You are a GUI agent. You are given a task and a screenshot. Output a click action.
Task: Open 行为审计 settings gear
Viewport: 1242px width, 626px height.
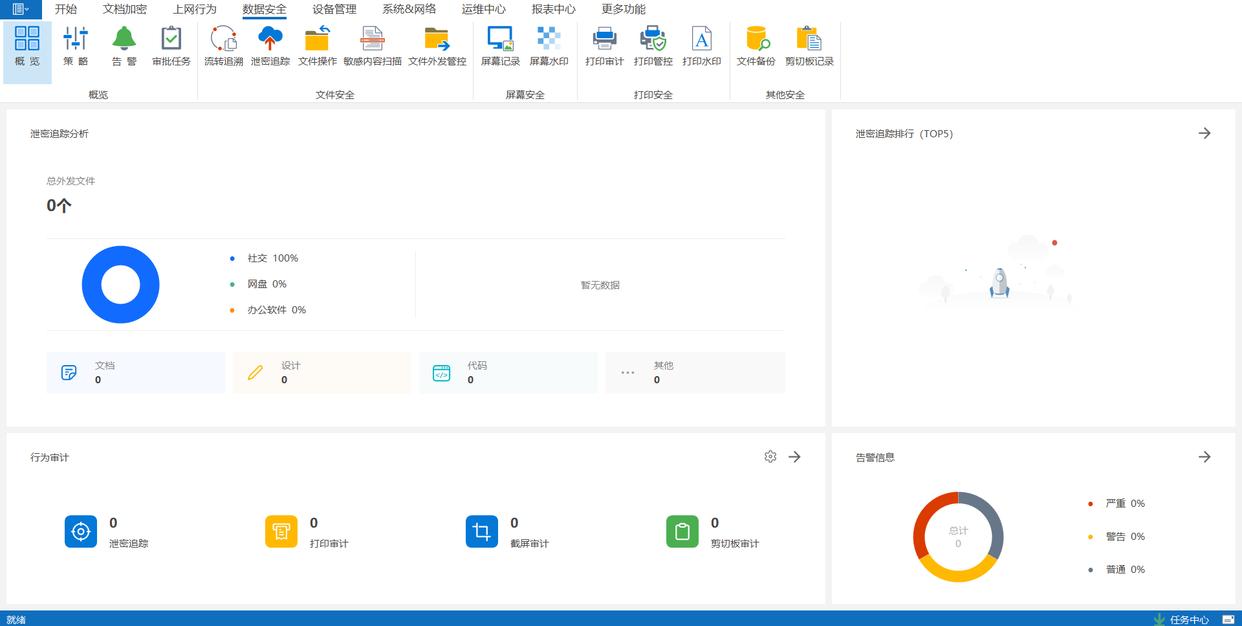(770, 457)
